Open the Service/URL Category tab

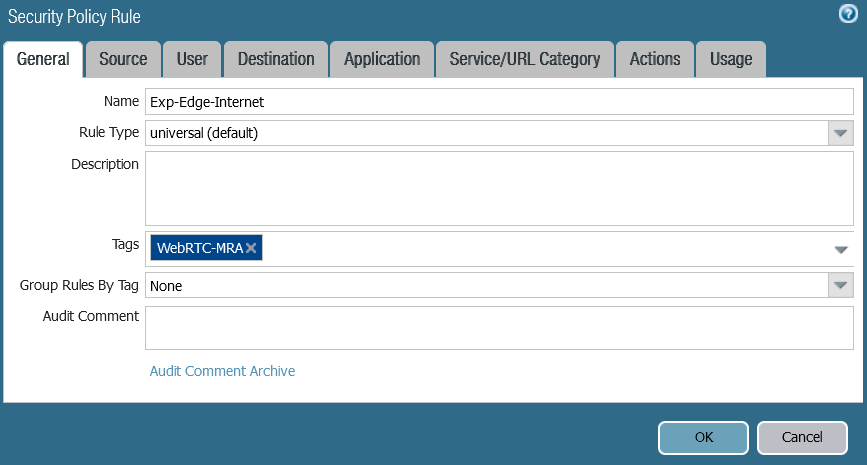pos(525,59)
